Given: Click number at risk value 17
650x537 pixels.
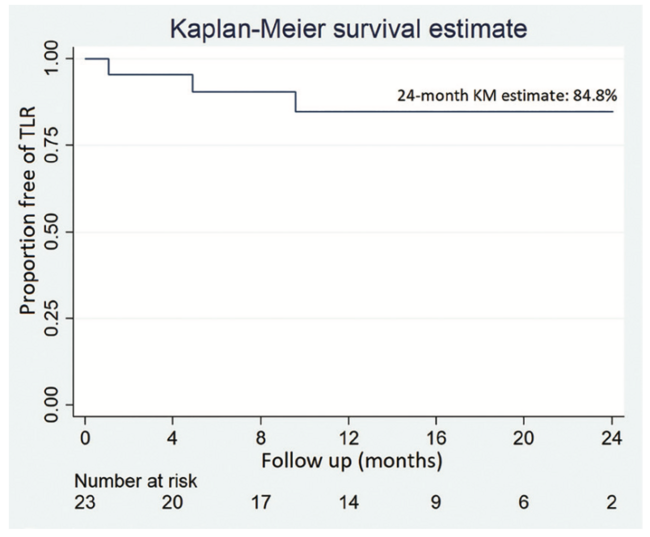Looking at the screenshot, I should tap(261, 503).
